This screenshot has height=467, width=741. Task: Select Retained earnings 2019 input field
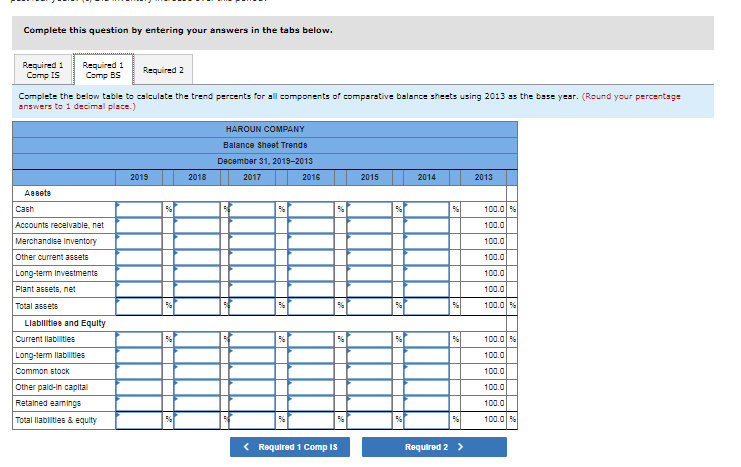139,404
